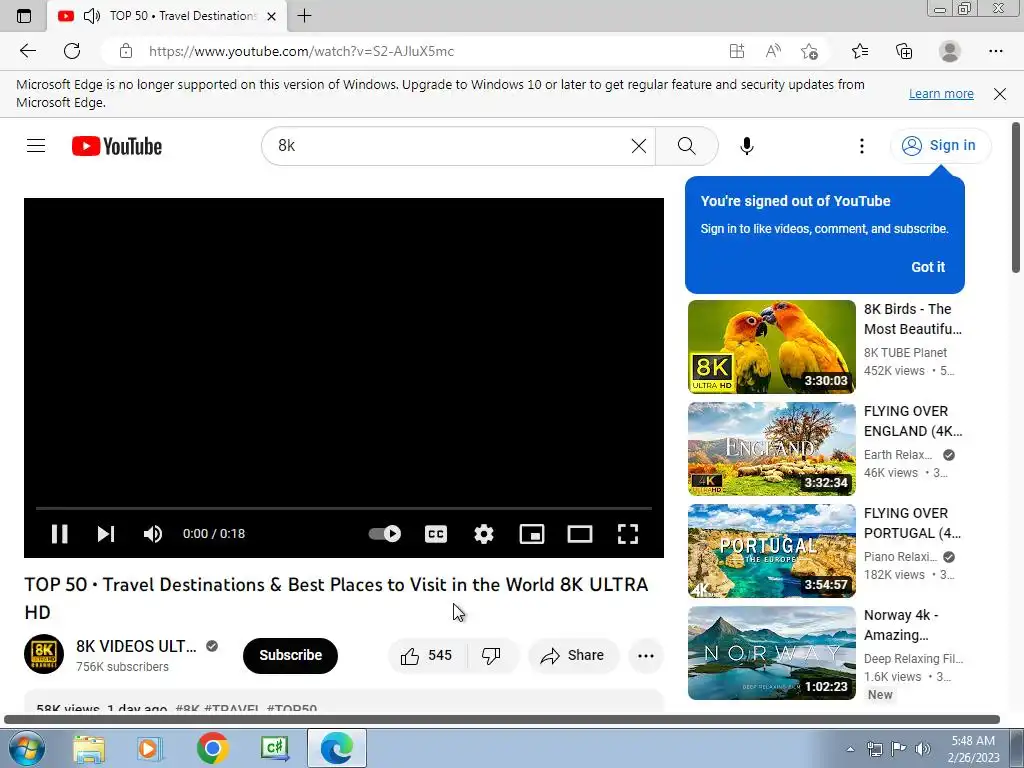Mute the video player volume
Screen dimensions: 1024x768
[x=153, y=534]
